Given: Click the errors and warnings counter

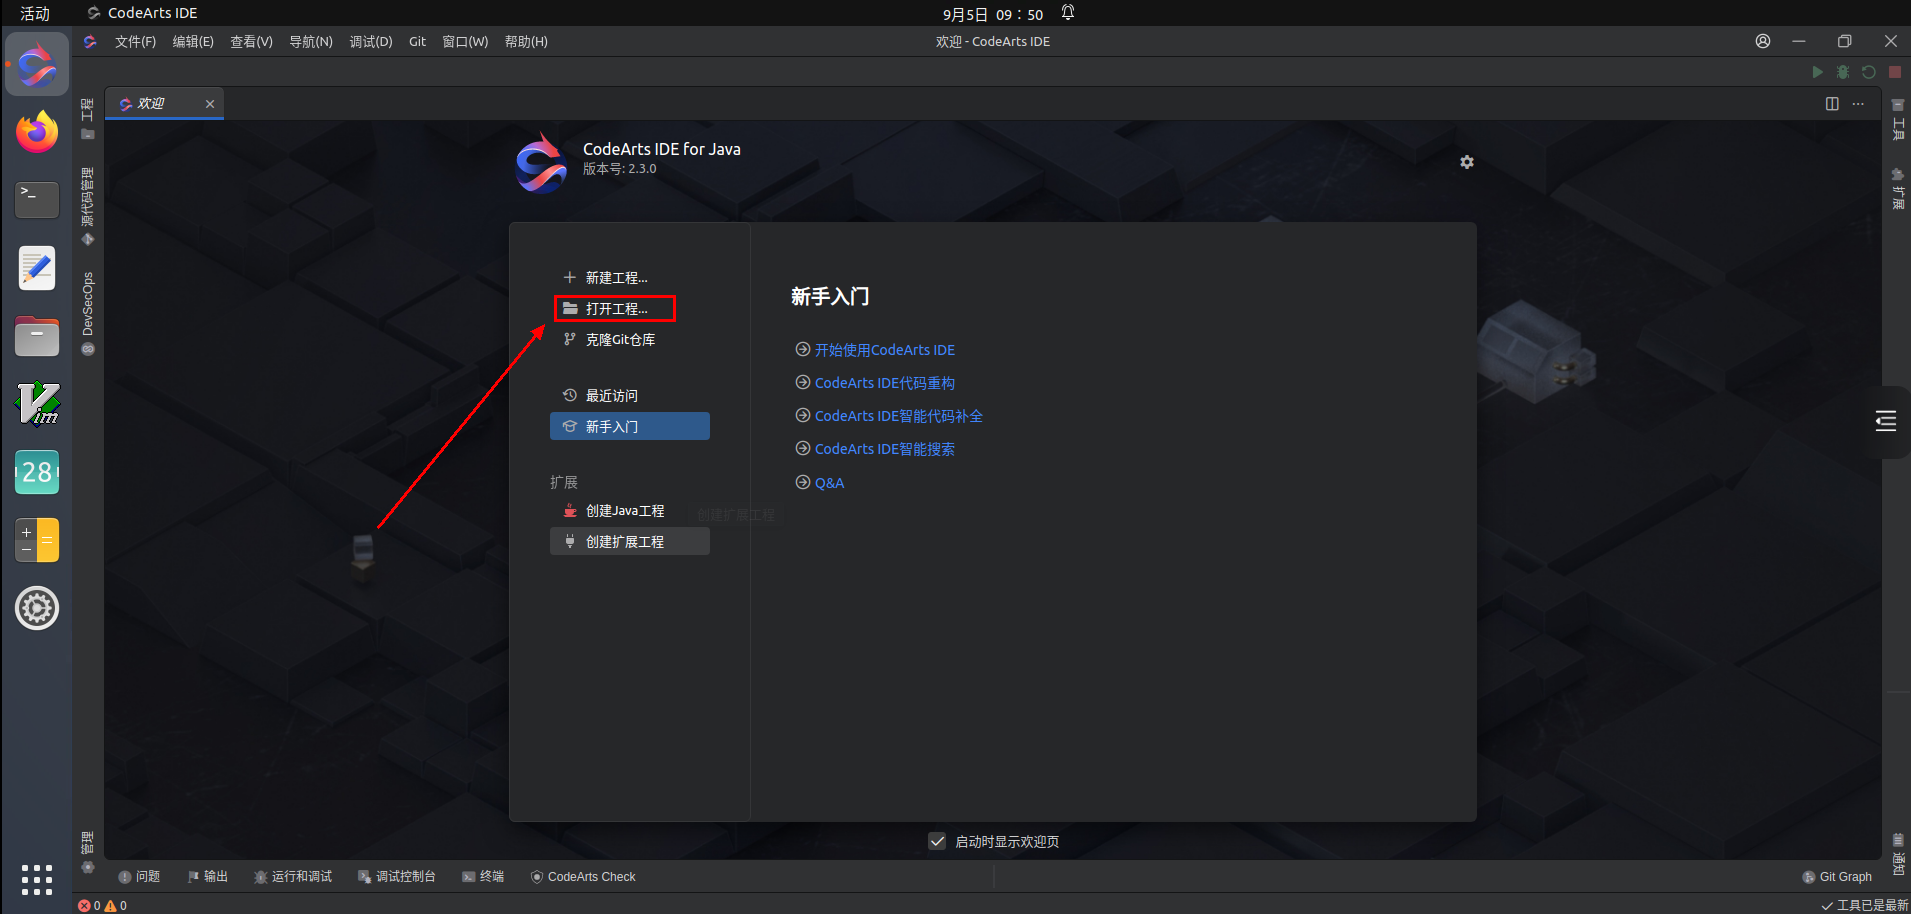Looking at the screenshot, I should coord(103,905).
